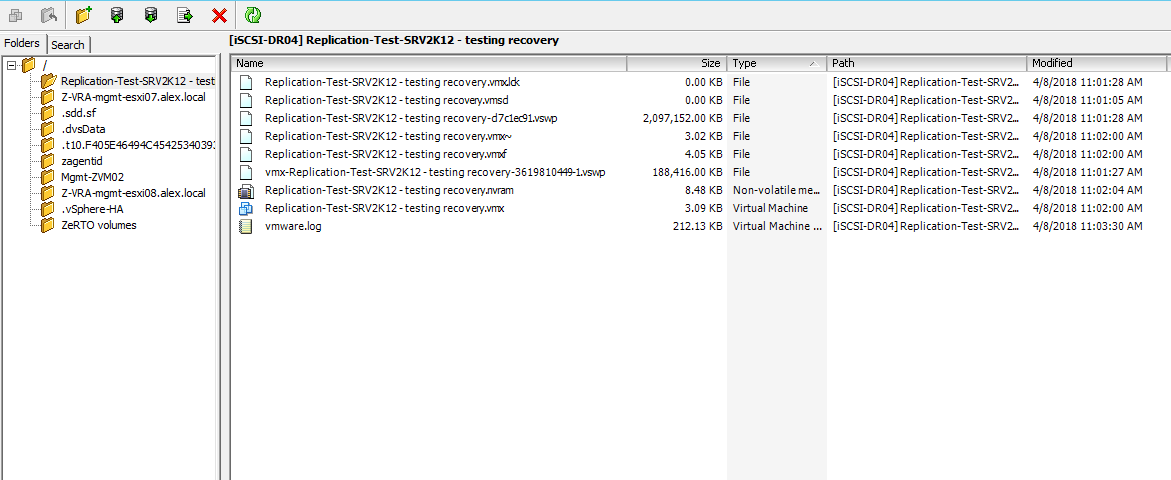The height and width of the screenshot is (480, 1171).
Task: Click the 2,097,152.00 KB size value
Action: pos(682,118)
